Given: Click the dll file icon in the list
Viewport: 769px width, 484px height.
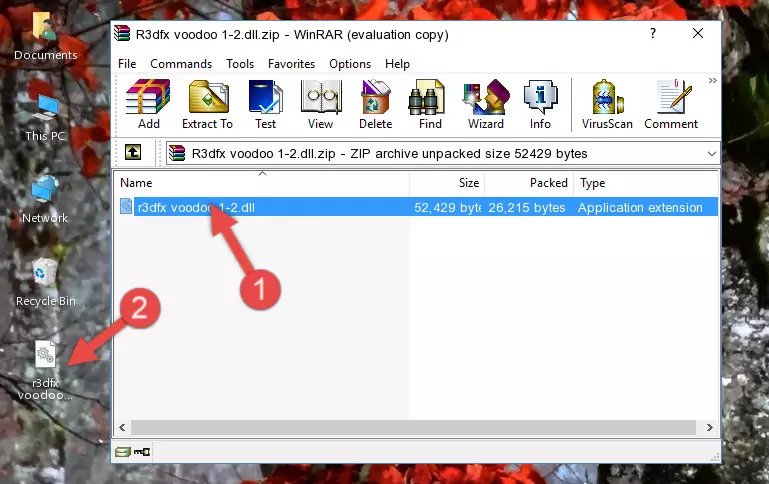Looking at the screenshot, I should (x=126, y=206).
